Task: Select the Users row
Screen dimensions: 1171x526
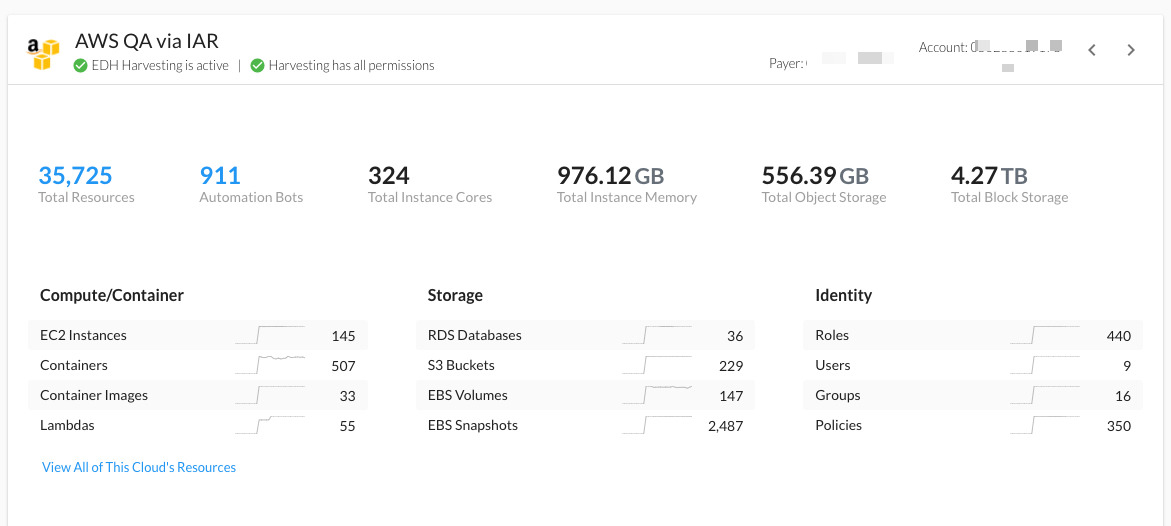Action: click(973, 365)
